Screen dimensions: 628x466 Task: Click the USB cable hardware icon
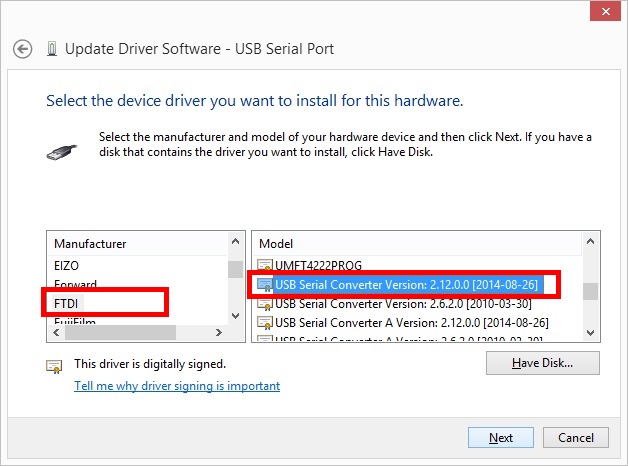[61, 151]
